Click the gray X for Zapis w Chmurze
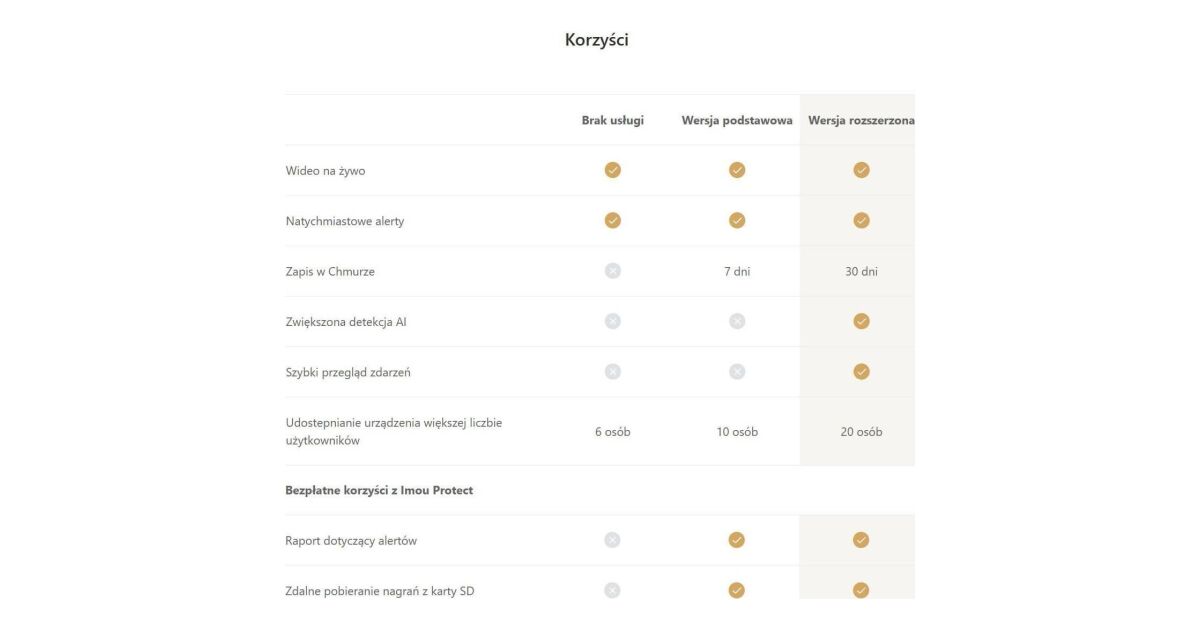The height and width of the screenshot is (630, 1200). click(613, 271)
